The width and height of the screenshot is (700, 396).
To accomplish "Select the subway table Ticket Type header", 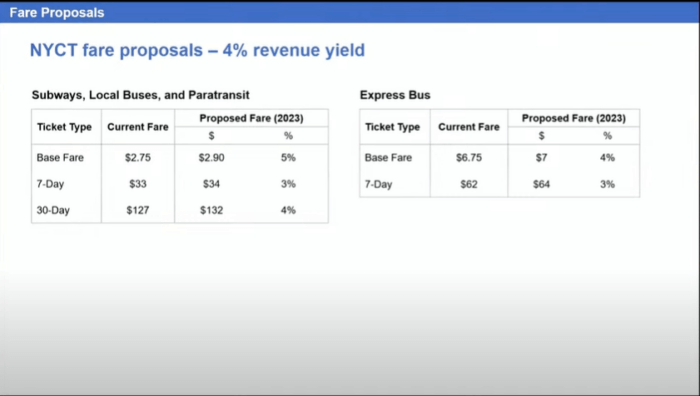I will (x=64, y=127).
